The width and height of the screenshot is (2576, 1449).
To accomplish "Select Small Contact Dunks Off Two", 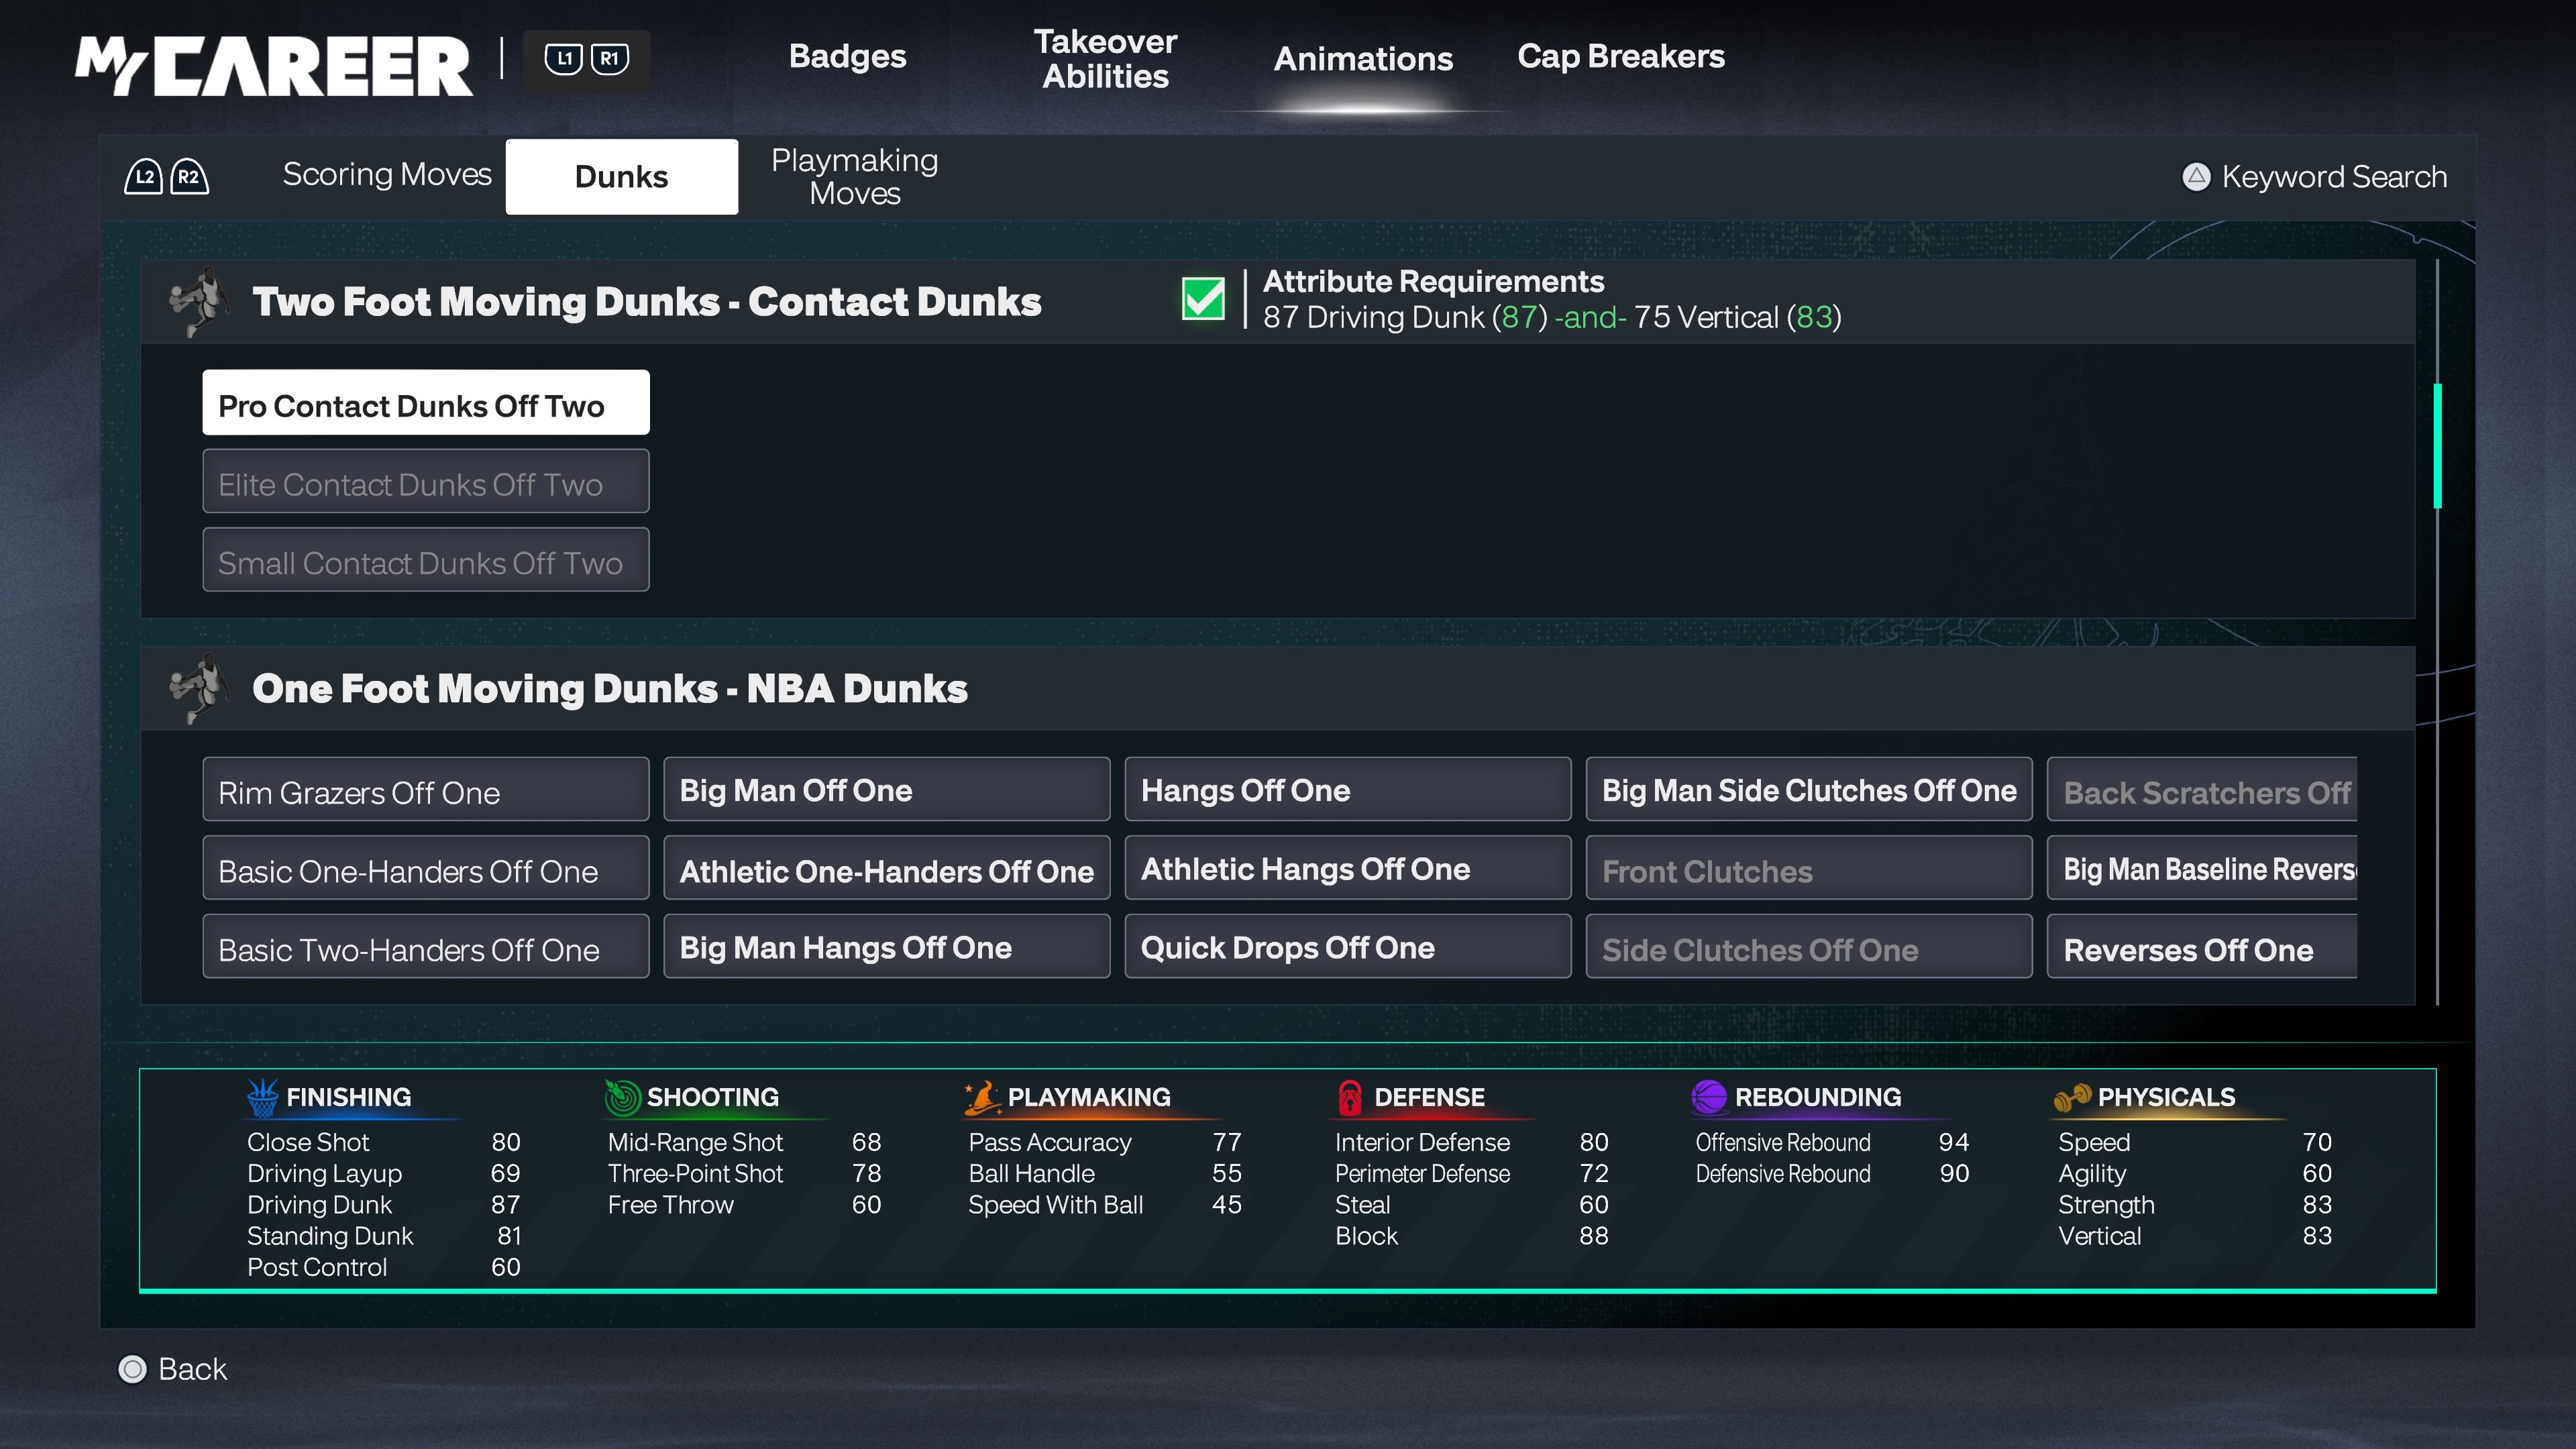I will [426, 560].
